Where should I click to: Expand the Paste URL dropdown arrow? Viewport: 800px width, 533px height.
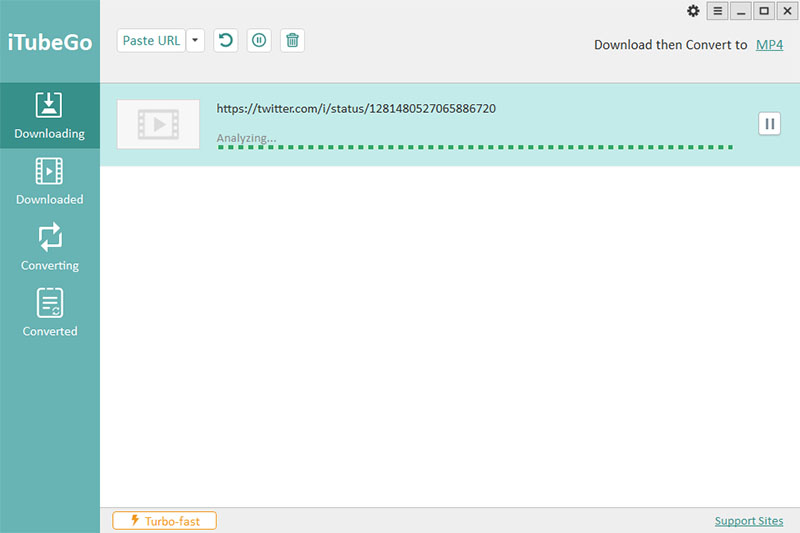pyautogui.click(x=195, y=40)
